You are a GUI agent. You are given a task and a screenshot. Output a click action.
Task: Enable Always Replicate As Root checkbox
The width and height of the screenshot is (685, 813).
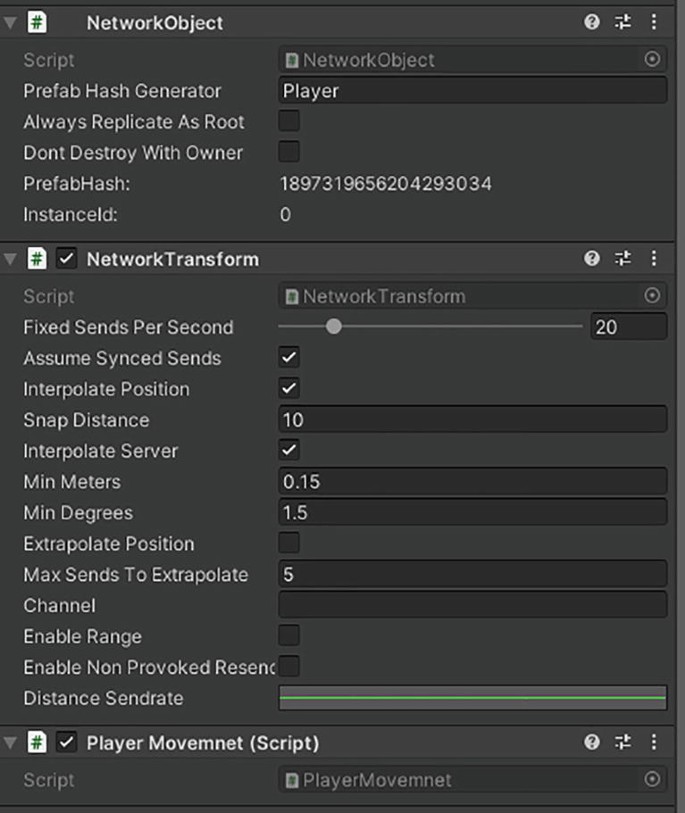pyautogui.click(x=289, y=121)
